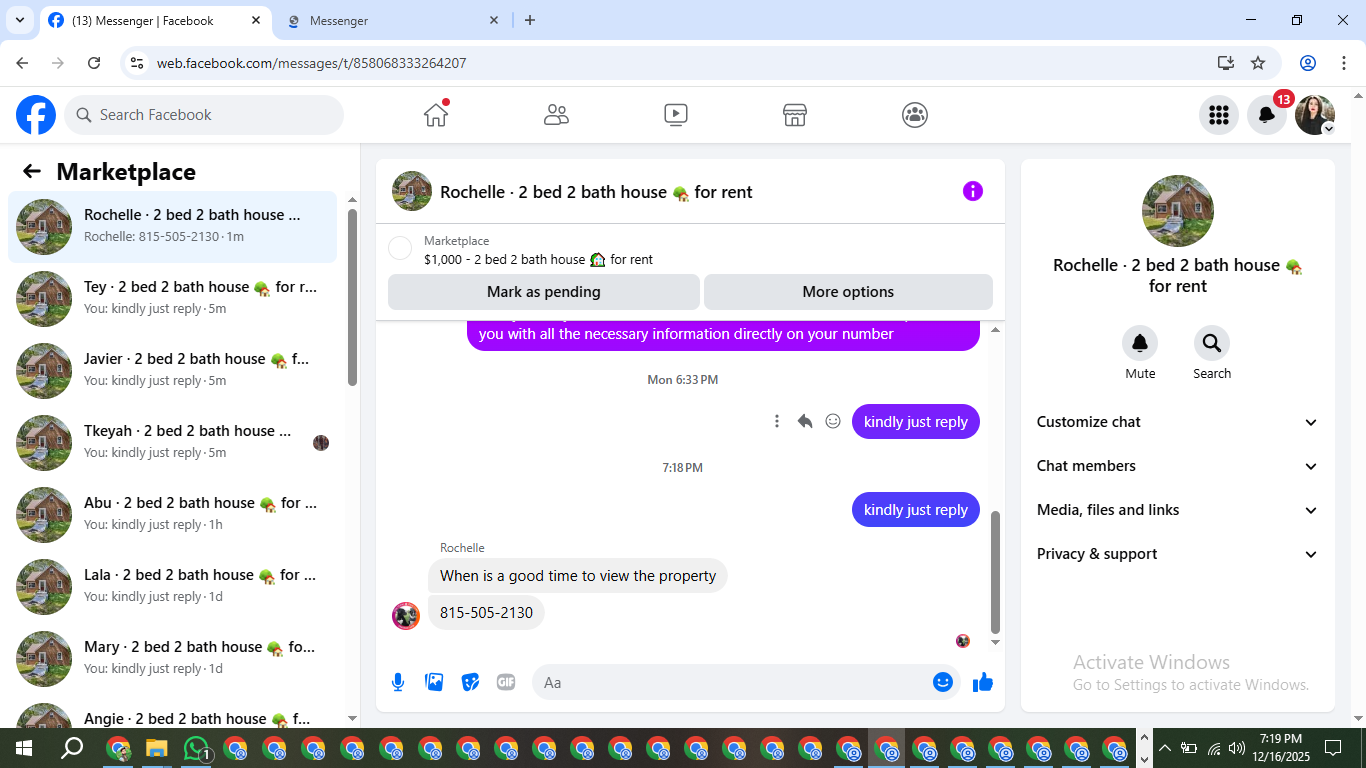Open the Friends icon in top navigation
Image resolution: width=1366 pixels, height=768 pixels.
556,115
